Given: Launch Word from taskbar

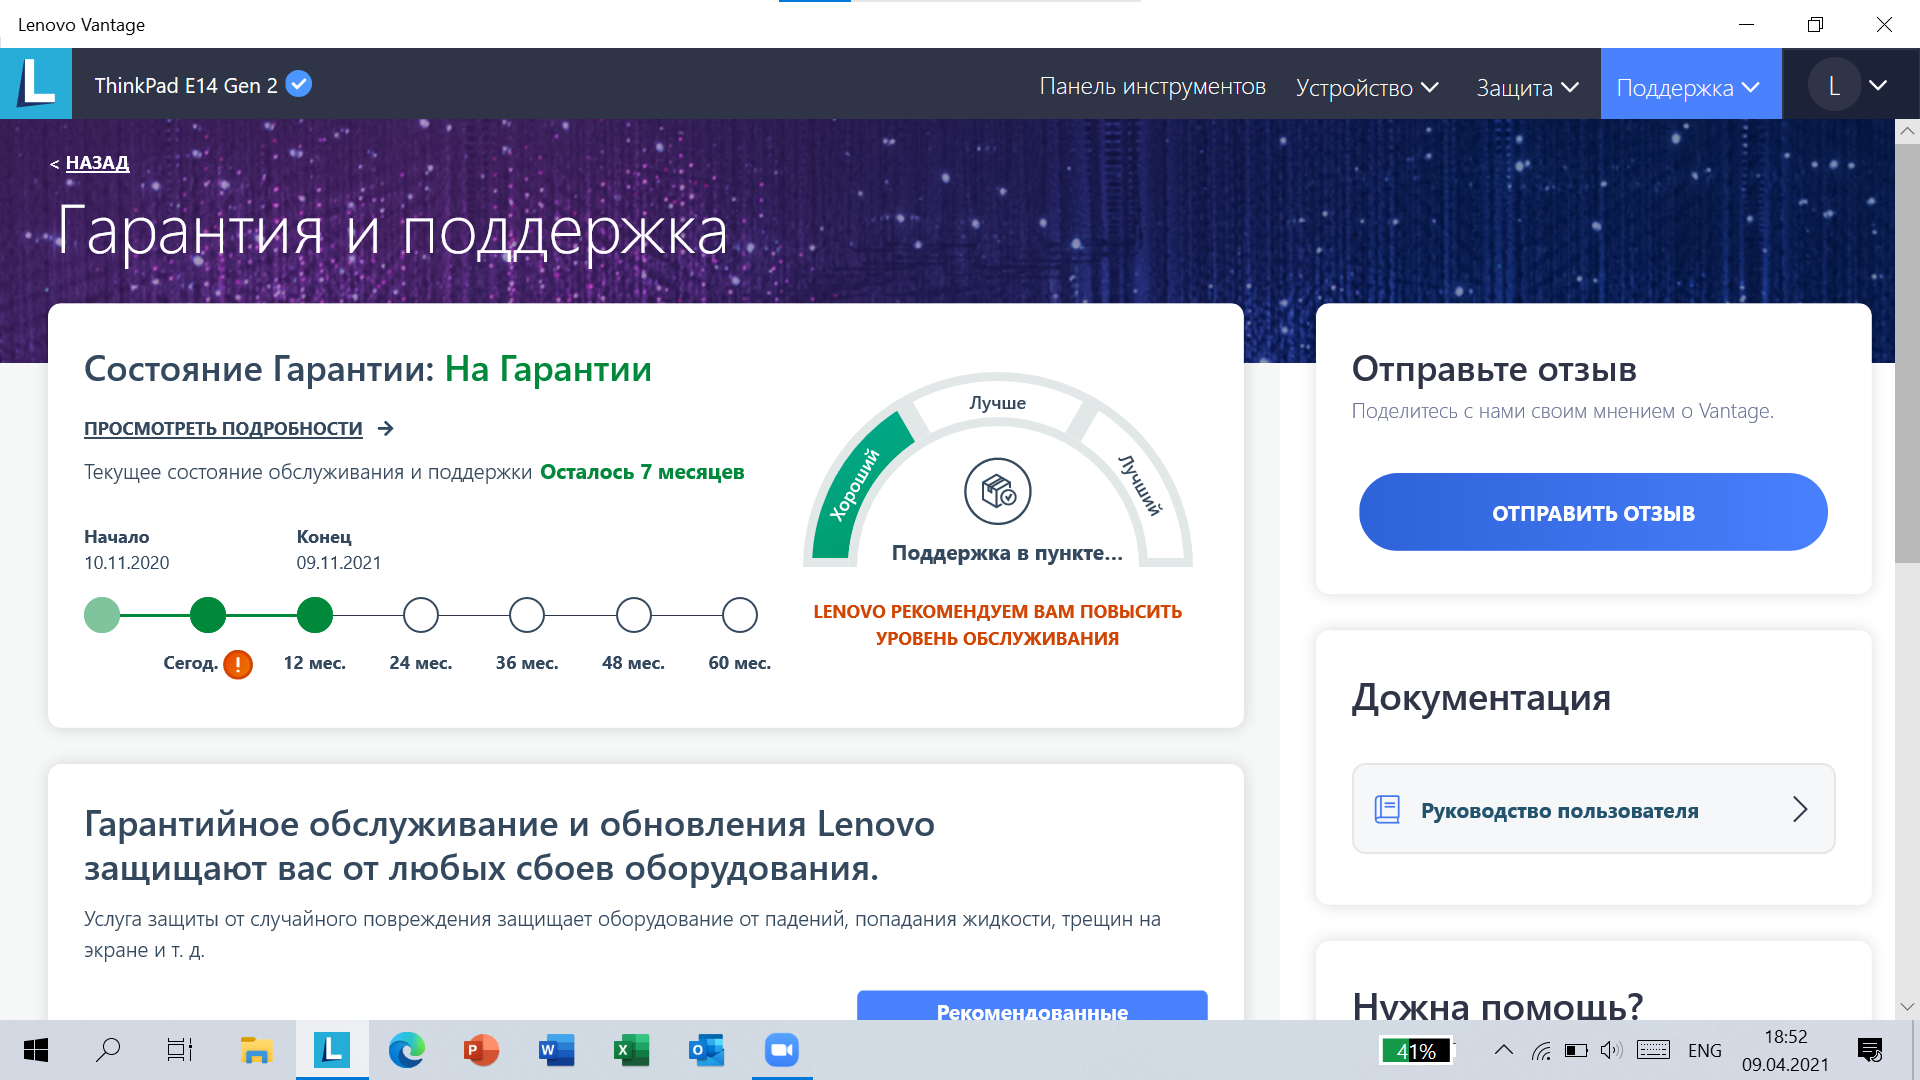Looking at the screenshot, I should pos(557,1050).
